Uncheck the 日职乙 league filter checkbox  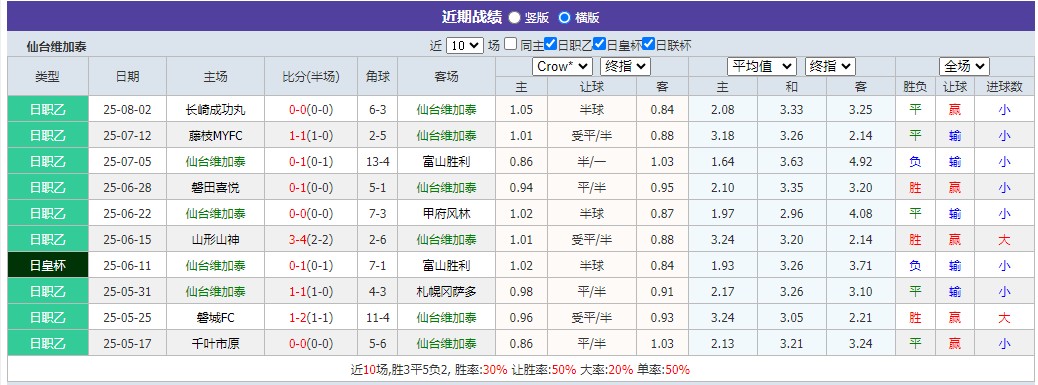click(x=550, y=44)
